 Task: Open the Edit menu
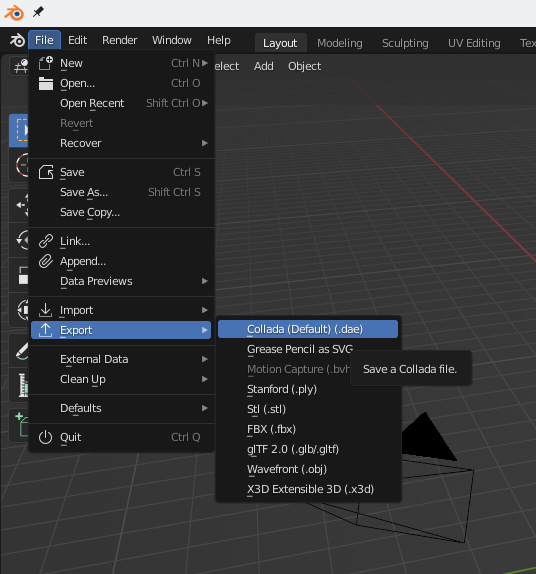click(x=77, y=40)
